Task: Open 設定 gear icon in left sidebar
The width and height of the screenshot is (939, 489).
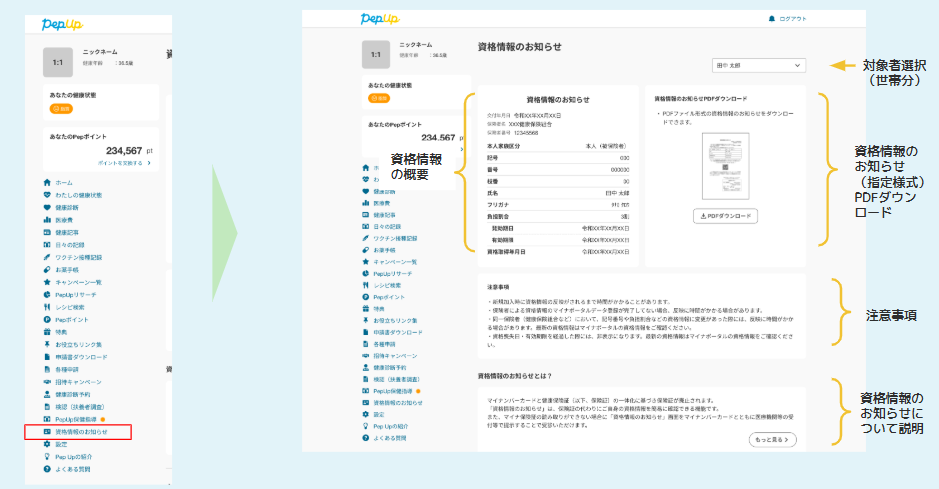Action: point(46,444)
